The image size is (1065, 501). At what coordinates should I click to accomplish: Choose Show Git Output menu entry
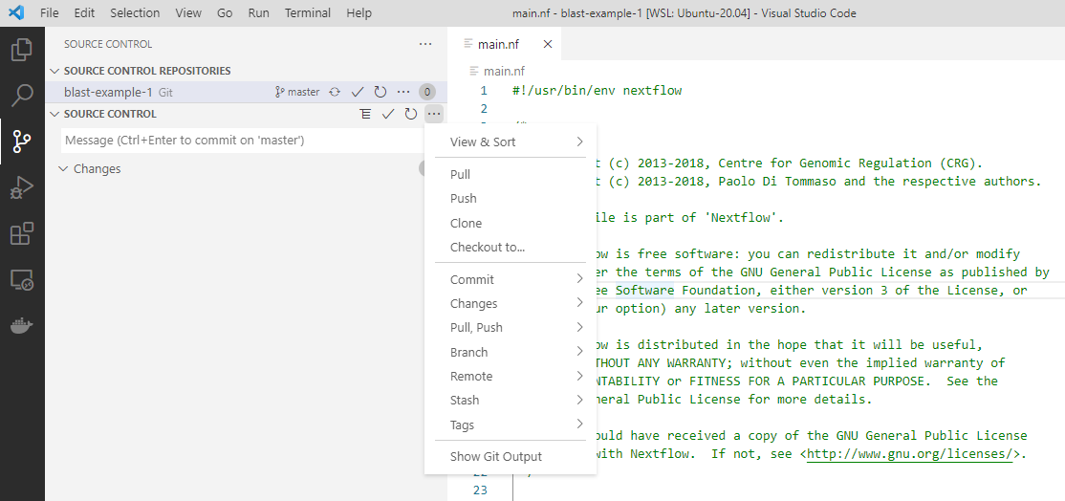coord(495,456)
